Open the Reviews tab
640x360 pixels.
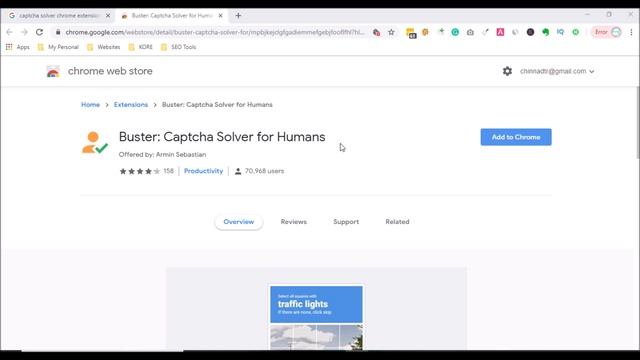(293, 222)
